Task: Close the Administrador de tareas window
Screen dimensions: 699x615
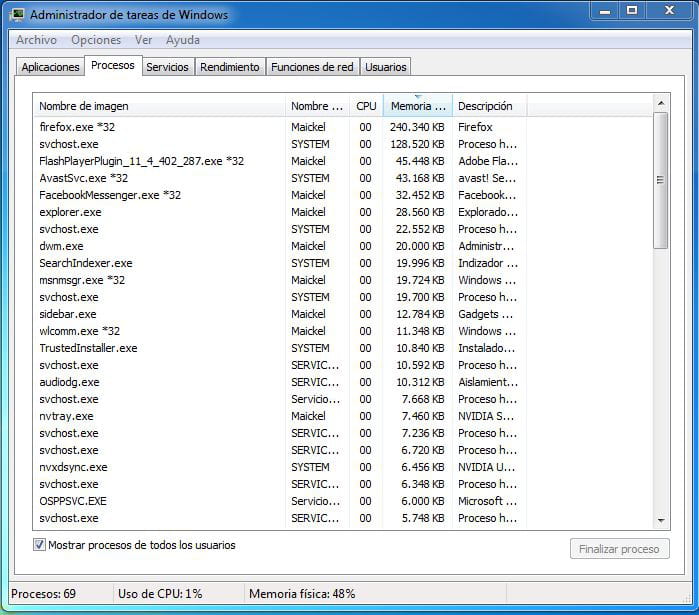Action: point(670,11)
